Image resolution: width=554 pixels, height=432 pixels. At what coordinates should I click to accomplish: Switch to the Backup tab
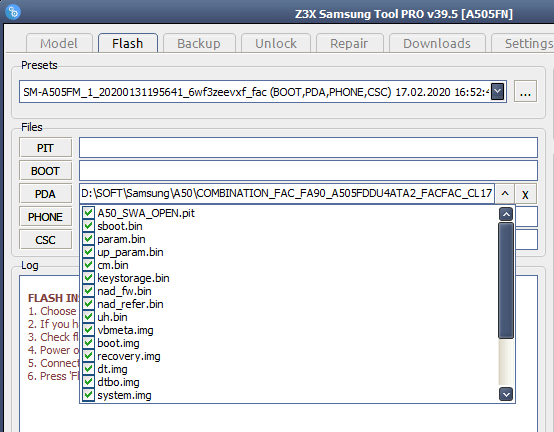pyautogui.click(x=199, y=43)
